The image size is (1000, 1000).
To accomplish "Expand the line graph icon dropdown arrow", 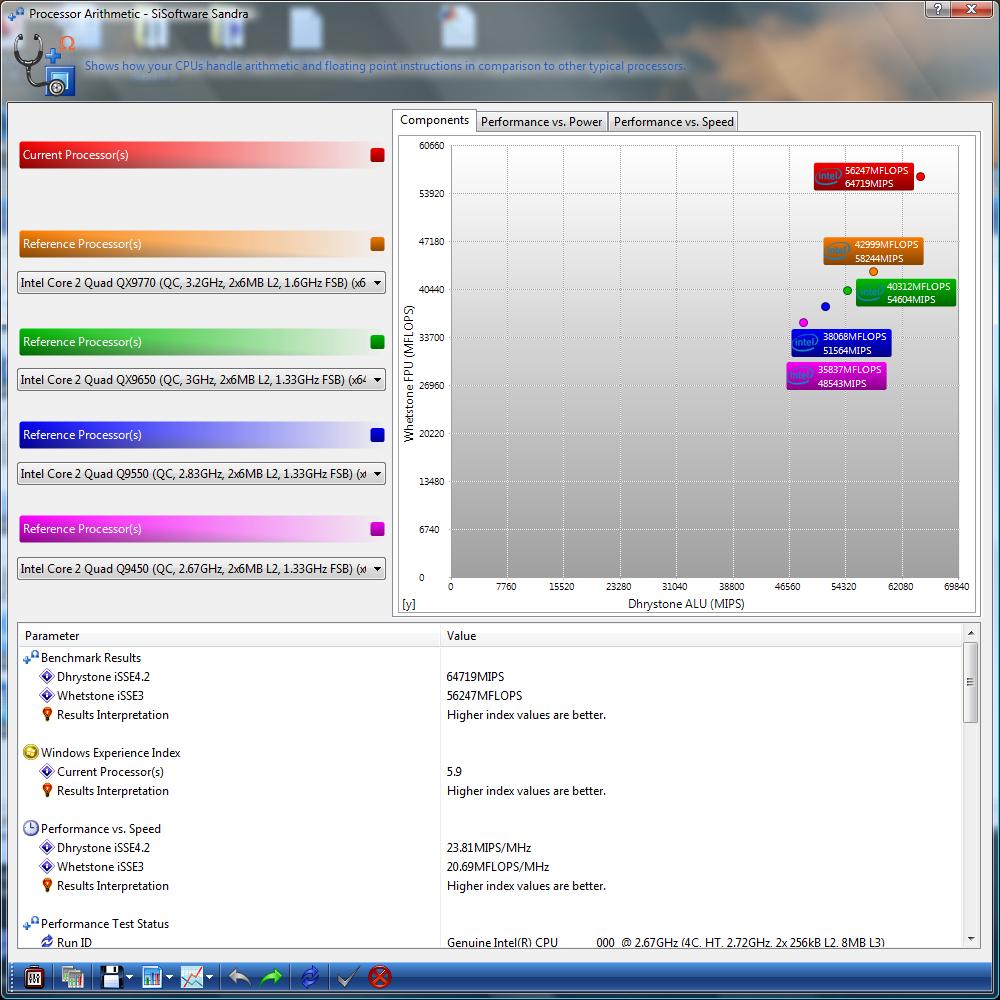I will [209, 977].
